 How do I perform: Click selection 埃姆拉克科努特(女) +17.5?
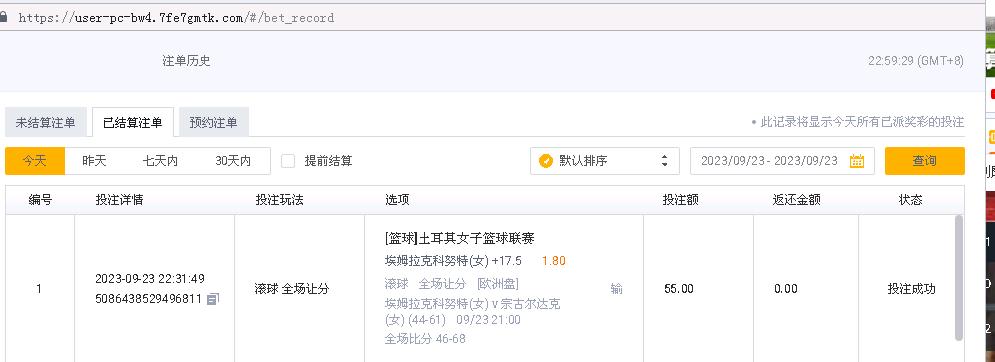click(x=453, y=261)
